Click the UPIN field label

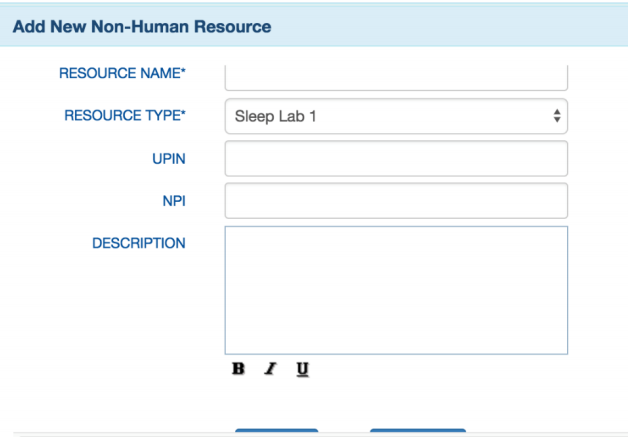167,158
